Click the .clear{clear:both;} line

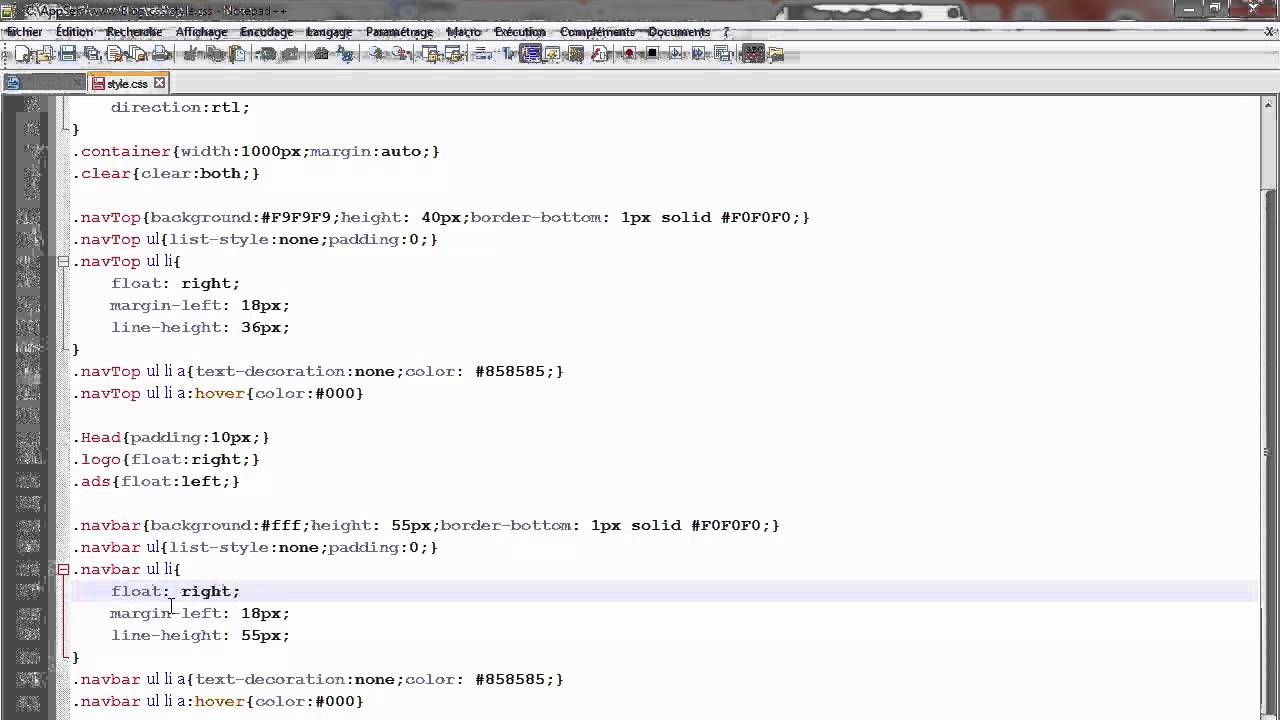(x=166, y=173)
